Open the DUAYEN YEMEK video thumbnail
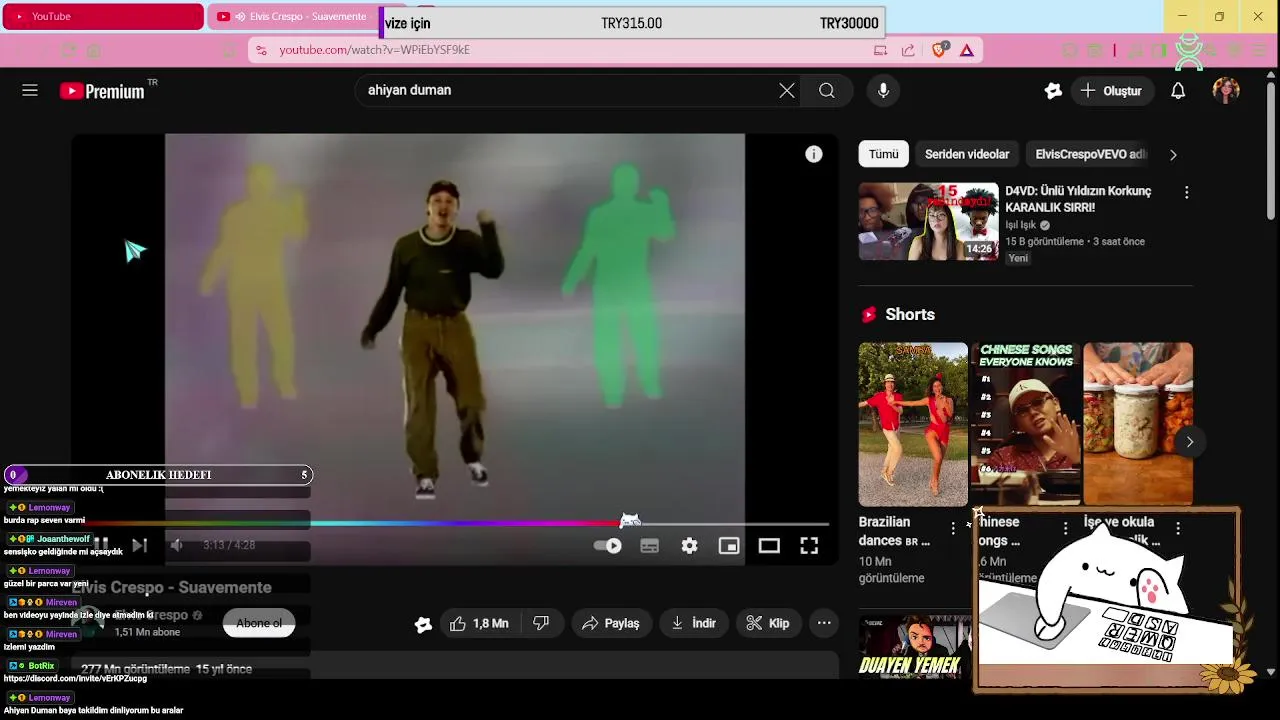 [x=915, y=646]
